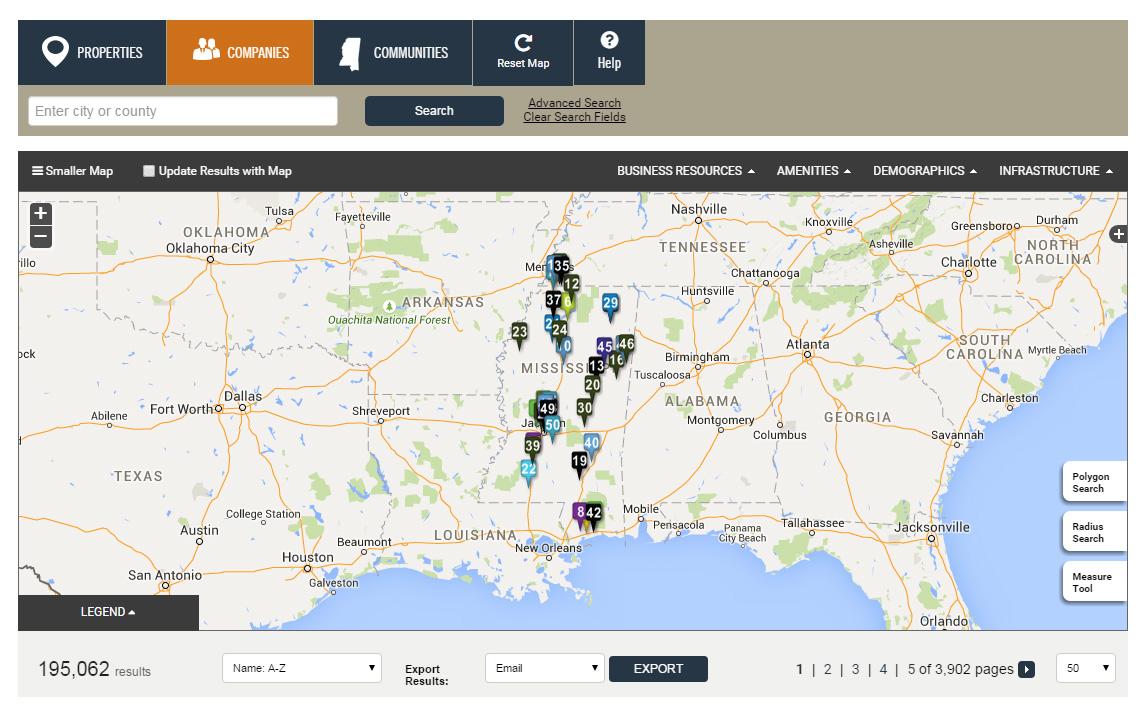Select map marker number 12
Viewport: 1145px width, 706px height.
point(571,285)
